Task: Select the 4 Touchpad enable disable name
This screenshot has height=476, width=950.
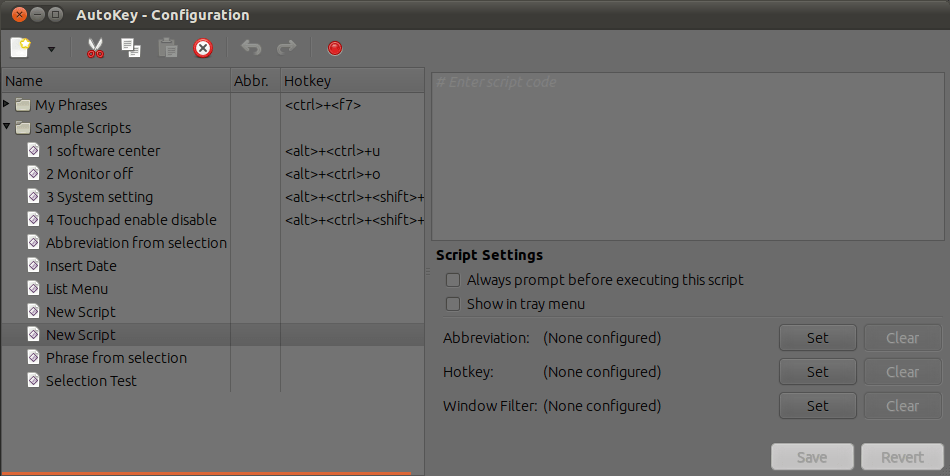Action: pos(131,220)
